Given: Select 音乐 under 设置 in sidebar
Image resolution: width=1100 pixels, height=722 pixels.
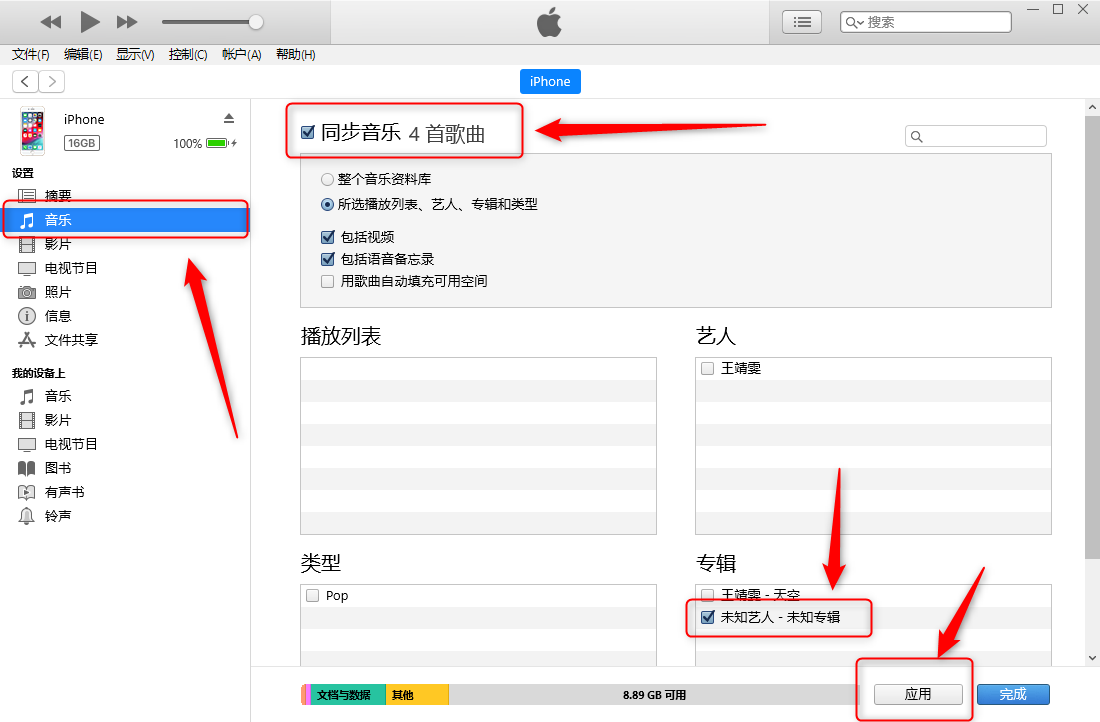Looking at the screenshot, I should (x=126, y=220).
